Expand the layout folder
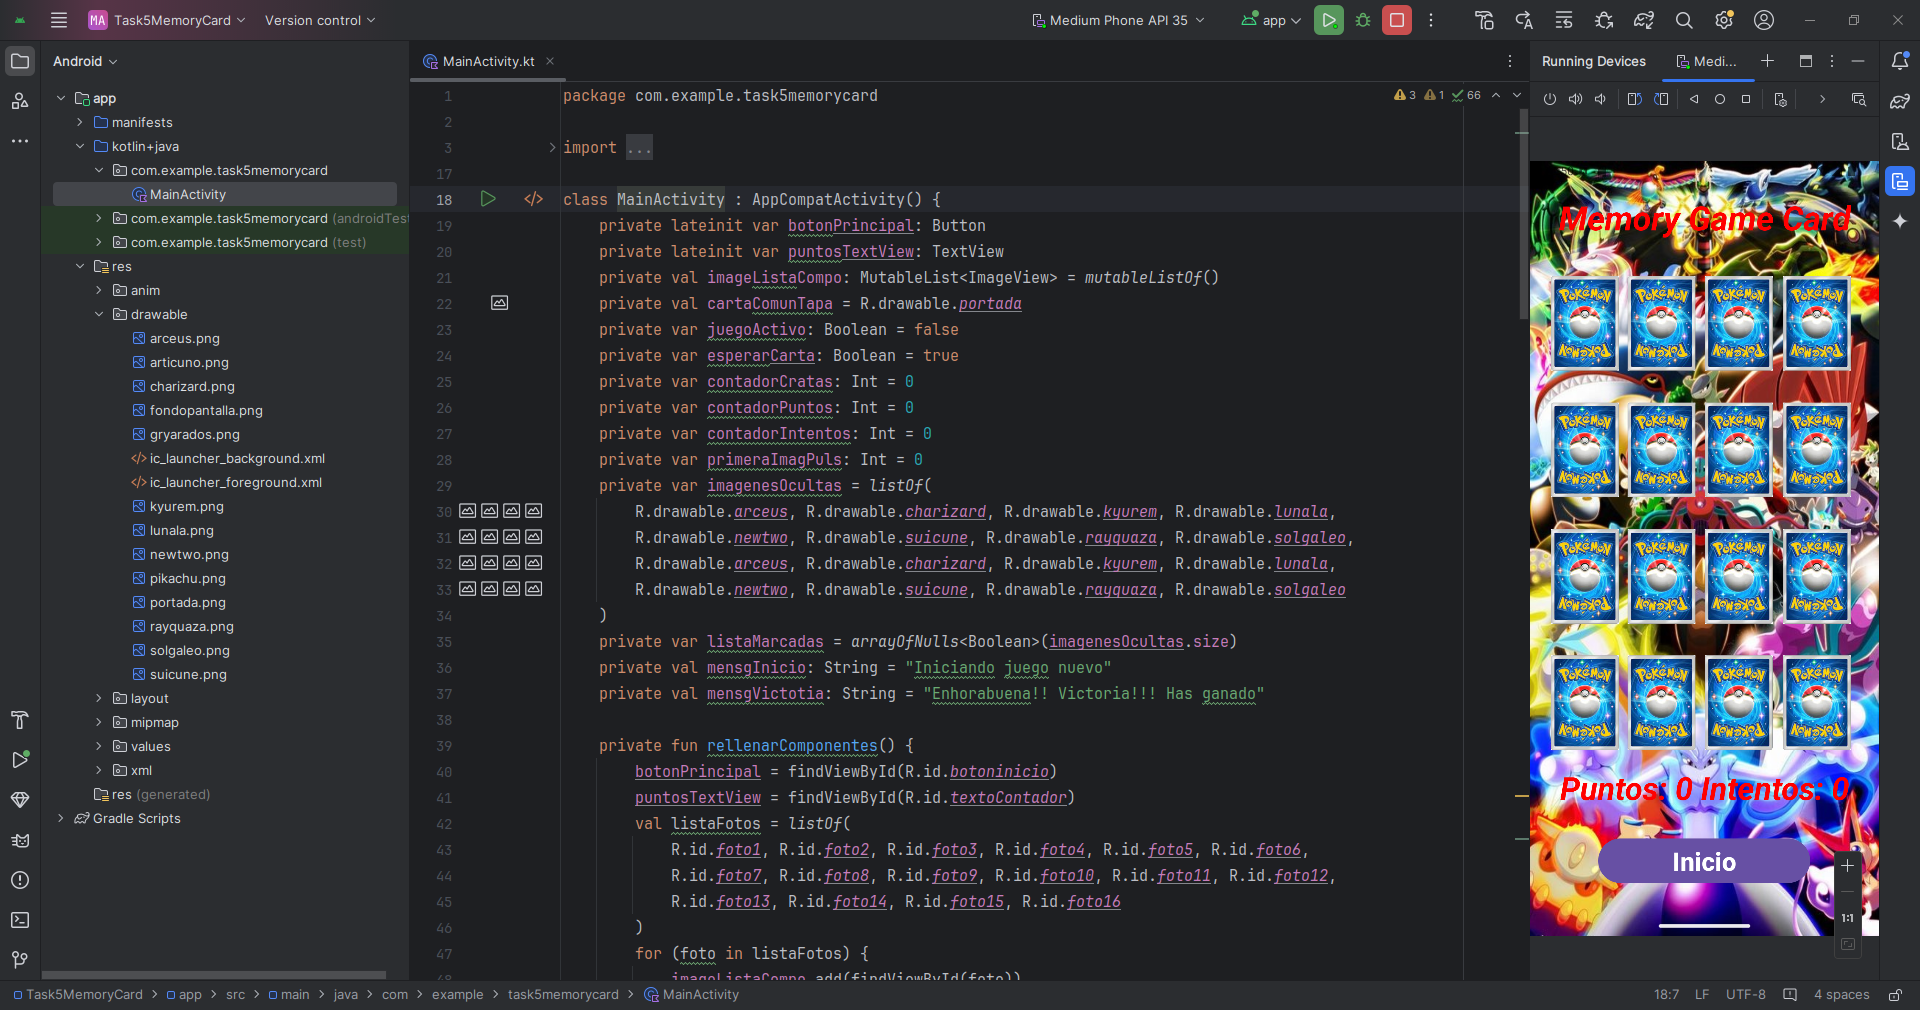The height and width of the screenshot is (1010, 1920). coord(99,698)
